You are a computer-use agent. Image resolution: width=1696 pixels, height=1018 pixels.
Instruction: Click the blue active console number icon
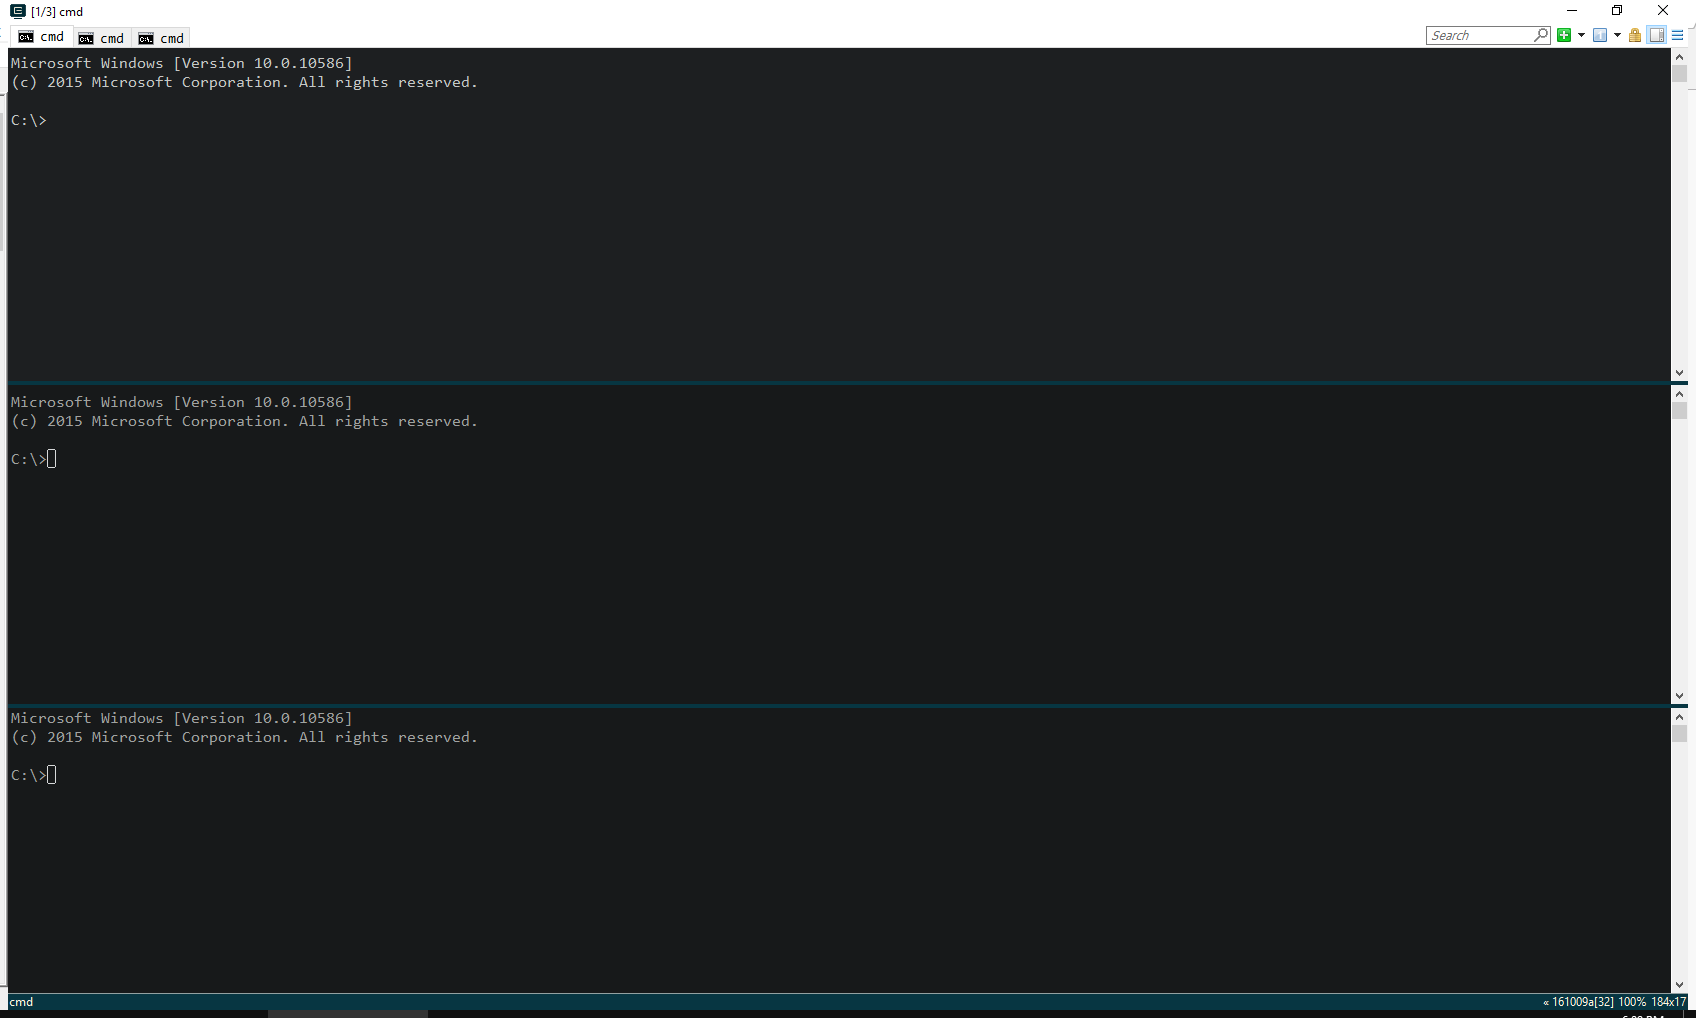pos(1600,35)
